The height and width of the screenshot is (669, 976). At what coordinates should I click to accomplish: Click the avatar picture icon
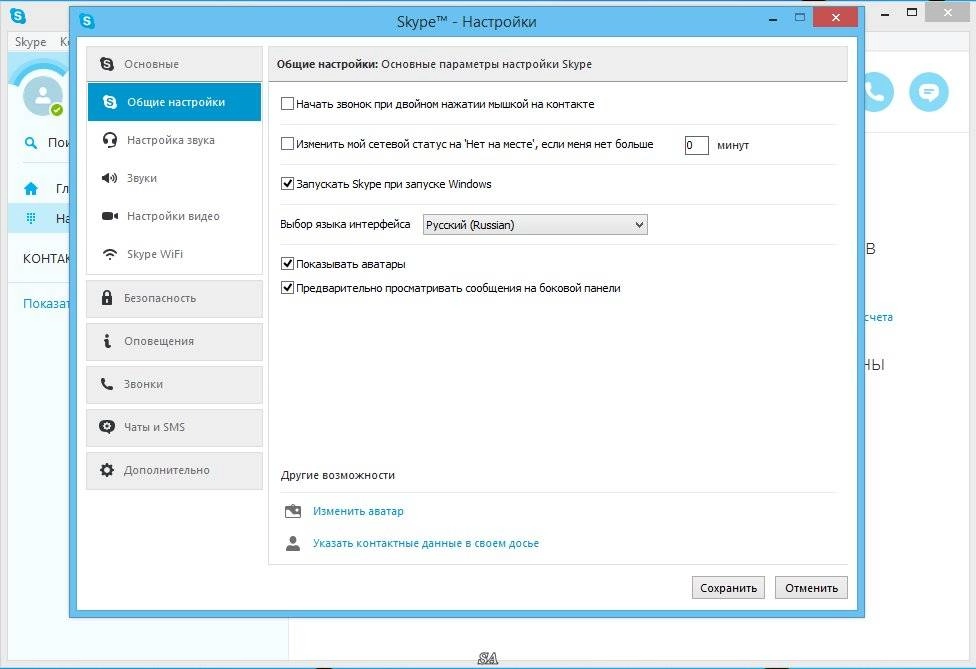click(x=293, y=511)
